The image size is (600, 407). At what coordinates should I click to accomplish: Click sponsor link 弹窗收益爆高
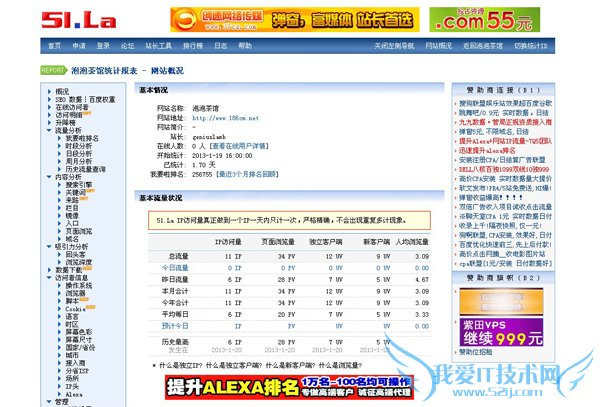click(x=491, y=198)
